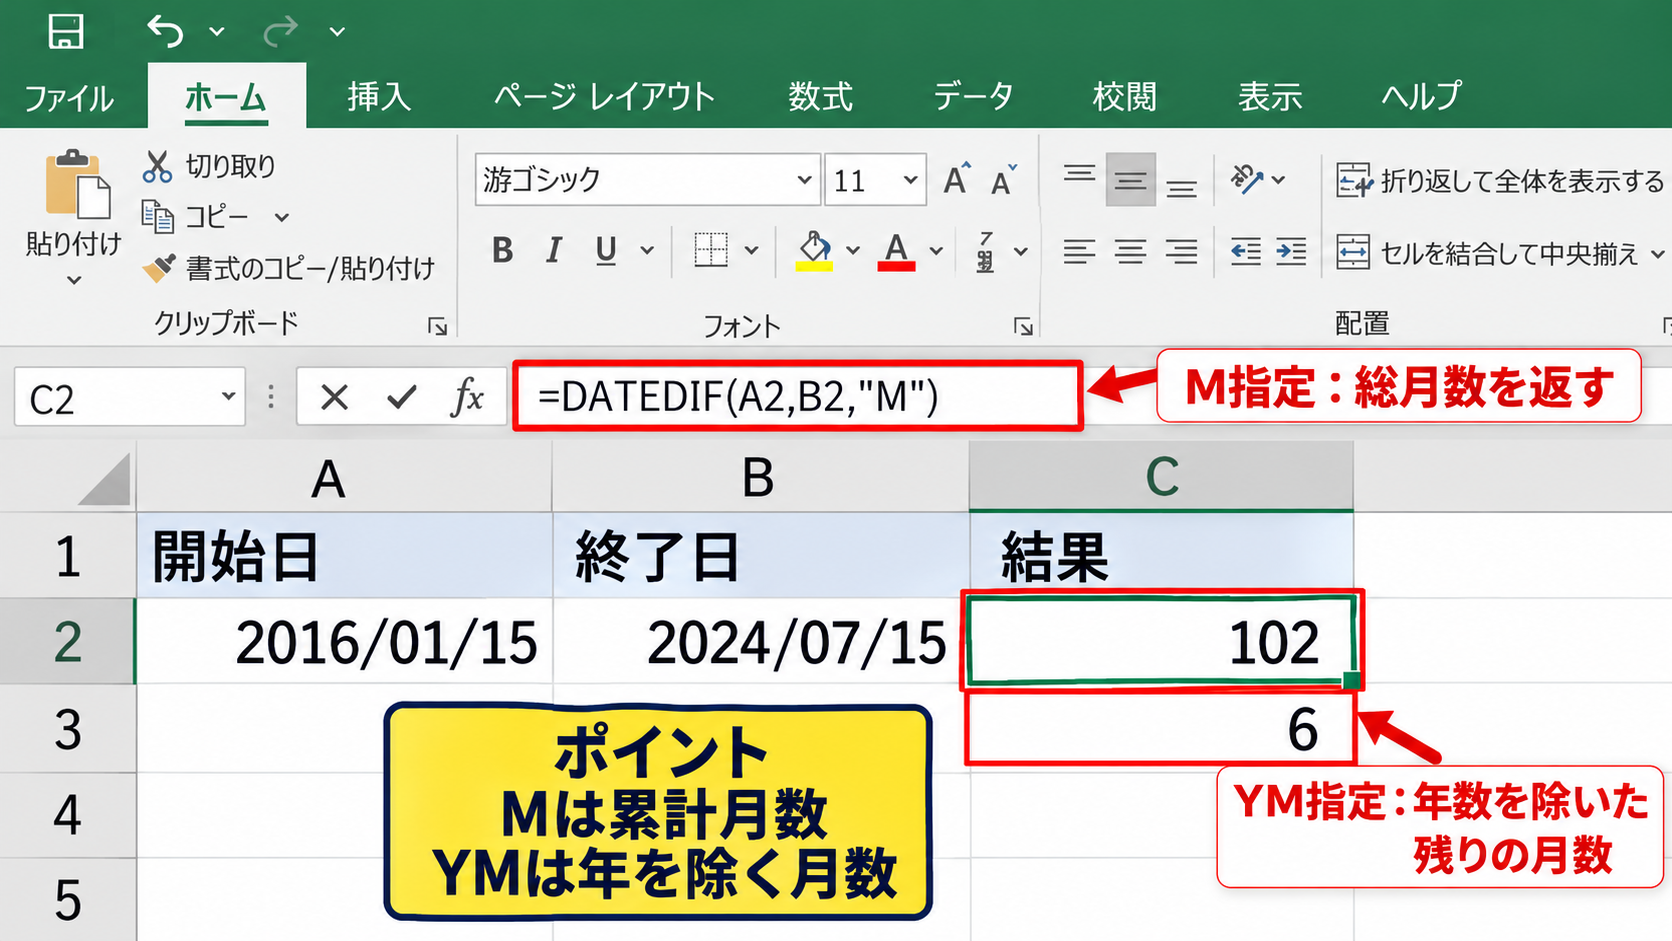Open the データ tab
This screenshot has width=1672, height=941.
[x=973, y=96]
